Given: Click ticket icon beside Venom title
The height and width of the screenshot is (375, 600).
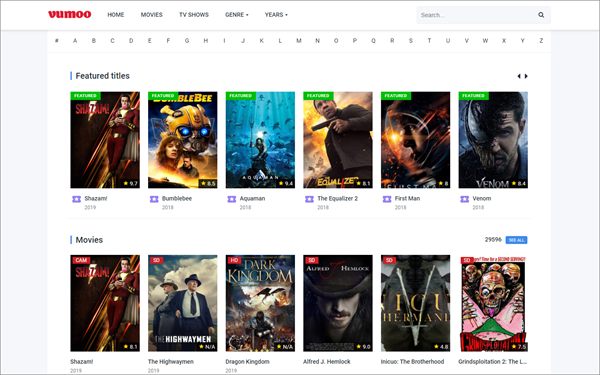Looking at the screenshot, I should [465, 199].
